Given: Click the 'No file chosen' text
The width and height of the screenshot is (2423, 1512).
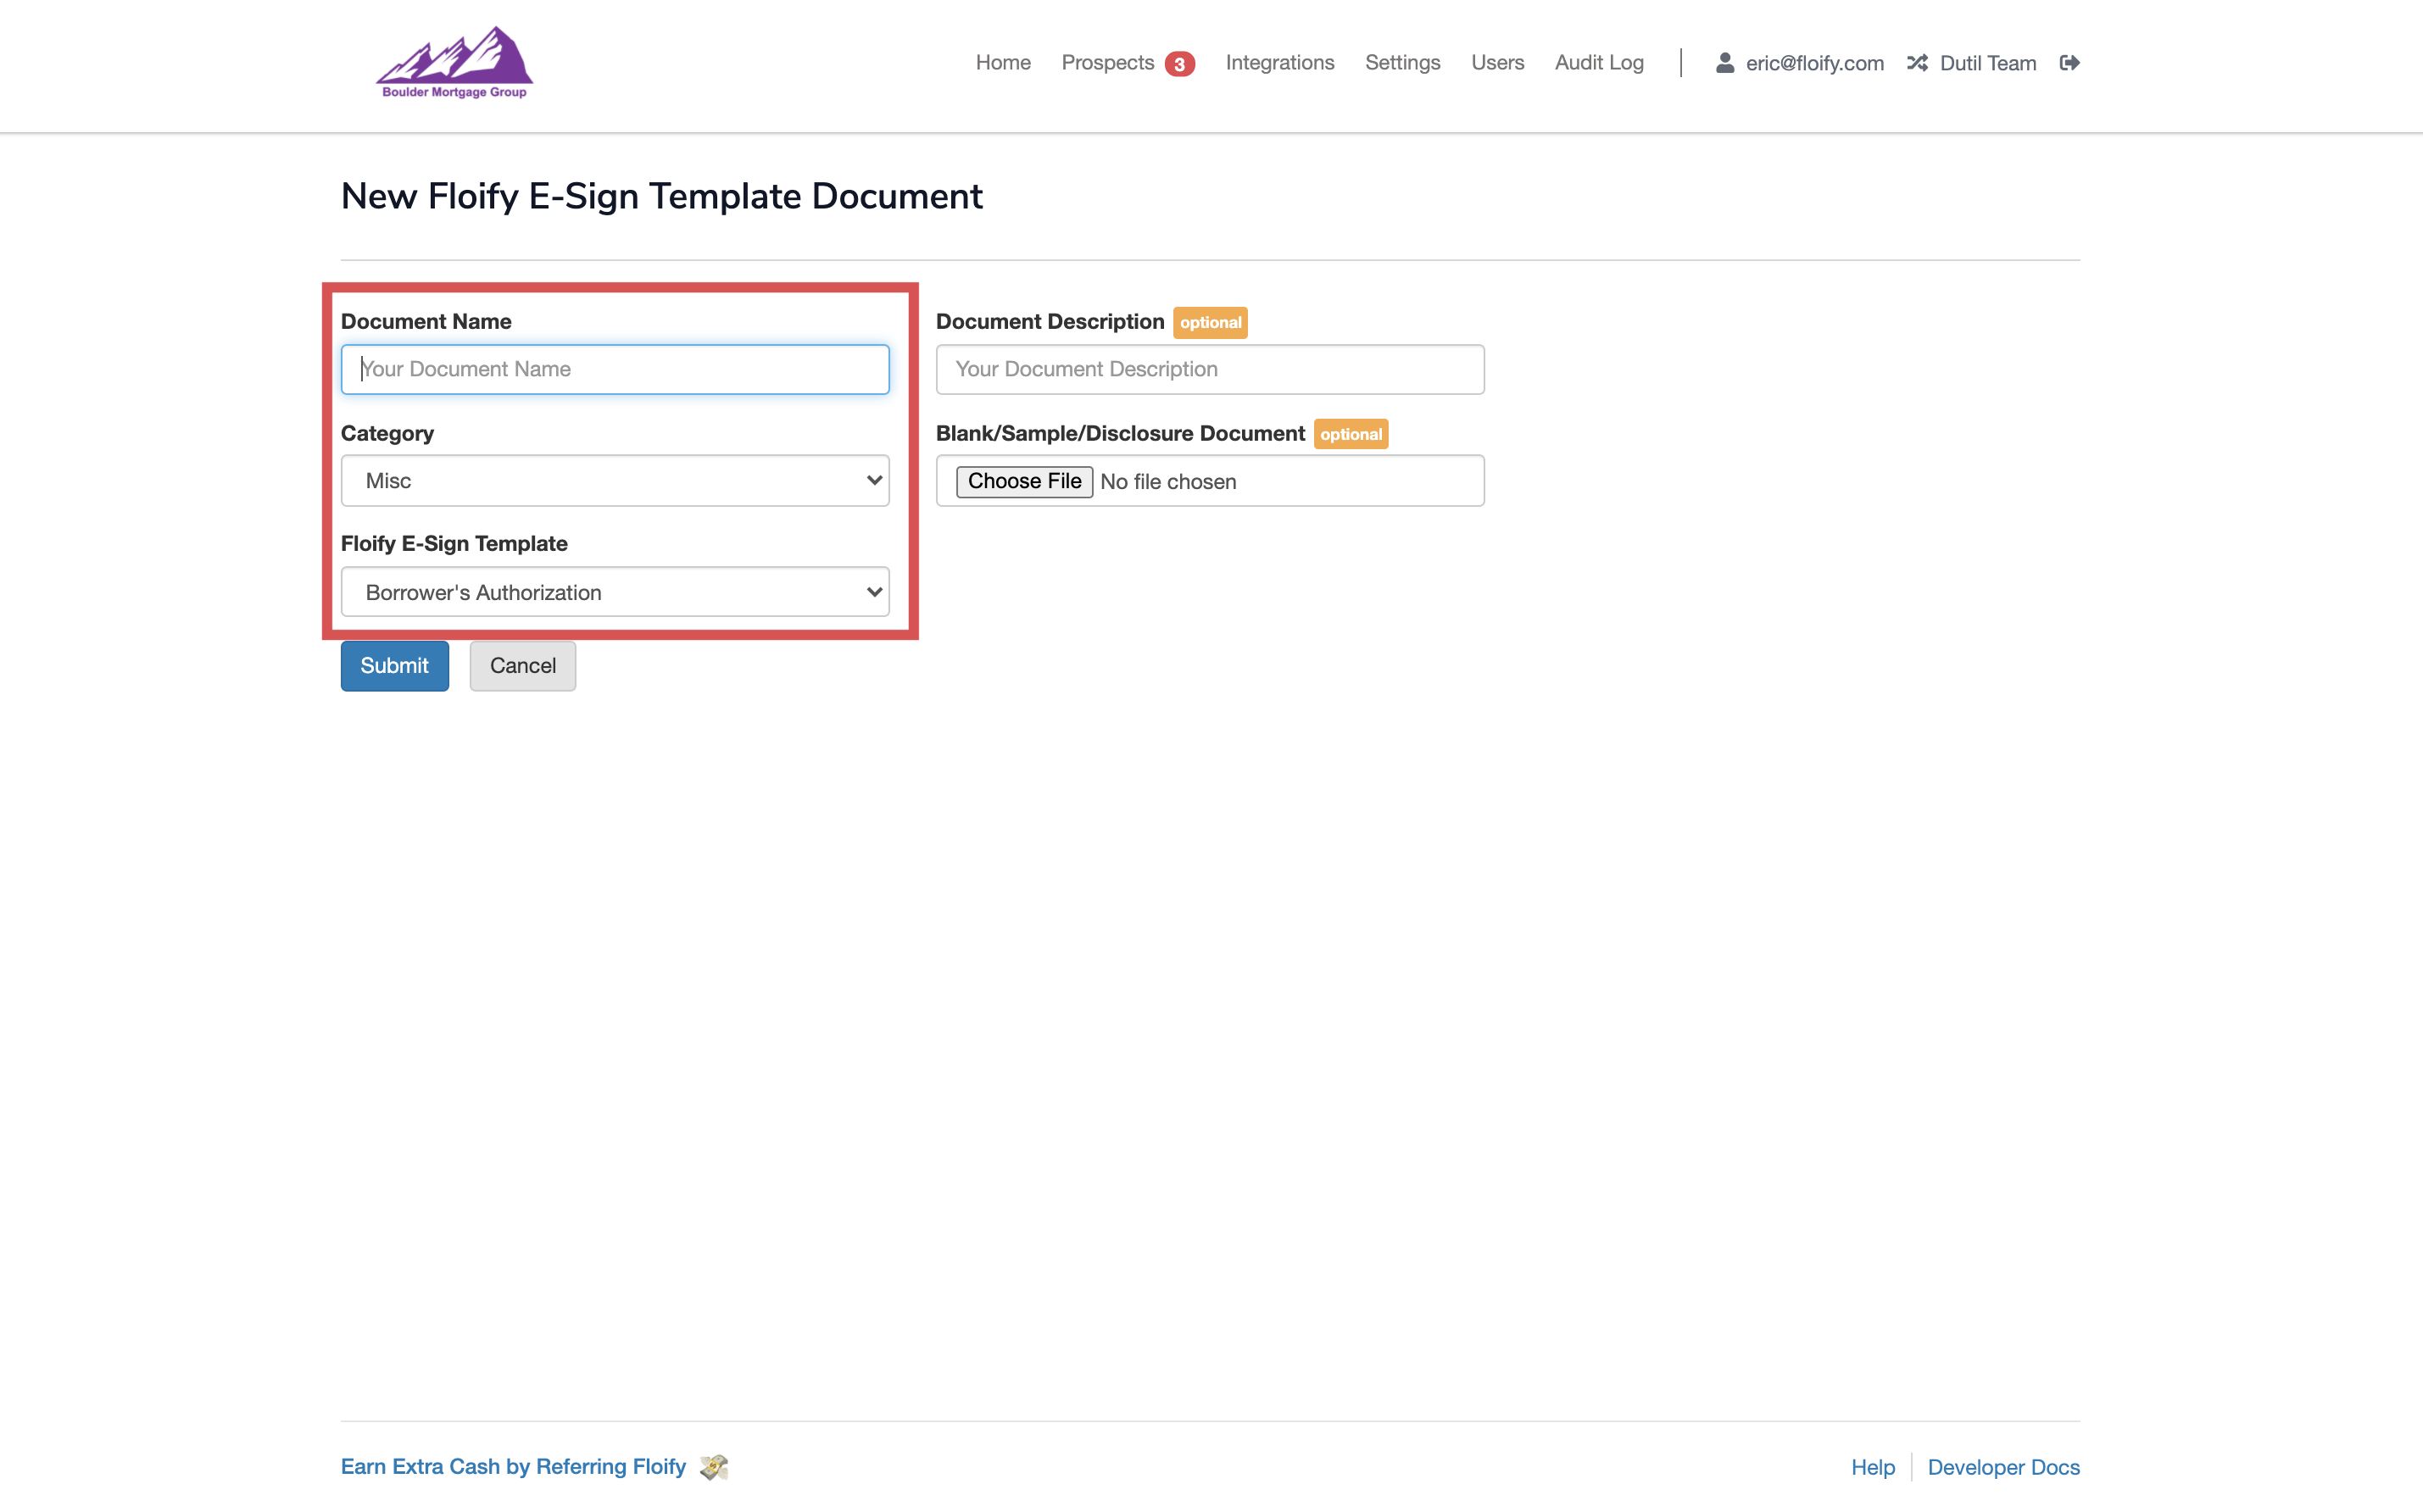Looking at the screenshot, I should pyautogui.click(x=1168, y=482).
